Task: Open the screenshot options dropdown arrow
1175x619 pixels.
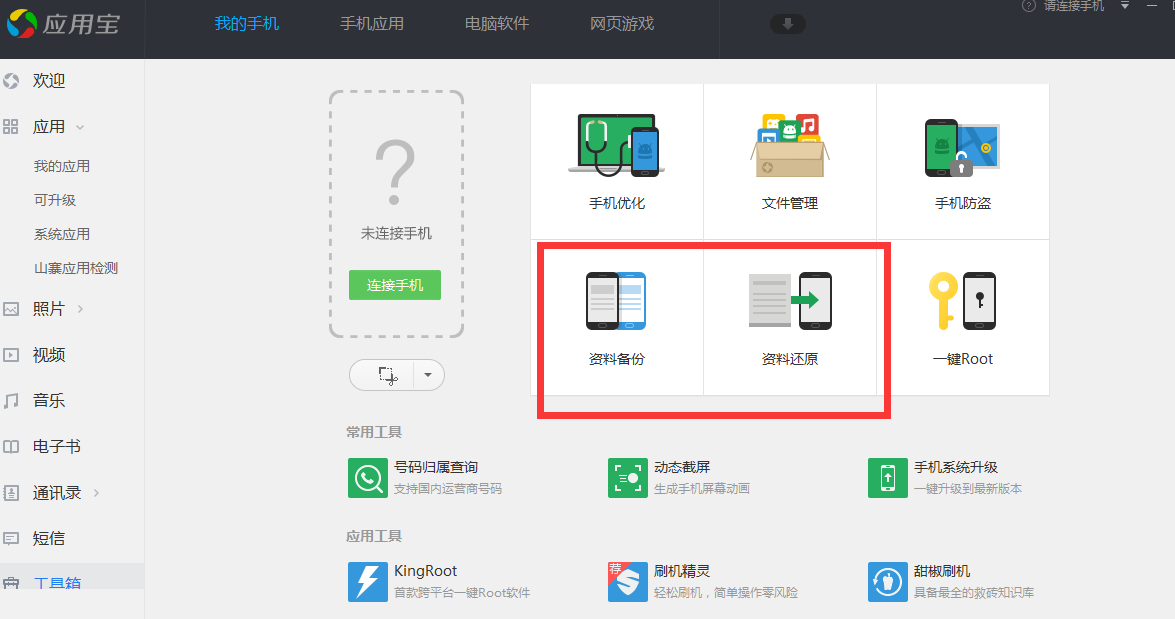Action: click(x=428, y=375)
